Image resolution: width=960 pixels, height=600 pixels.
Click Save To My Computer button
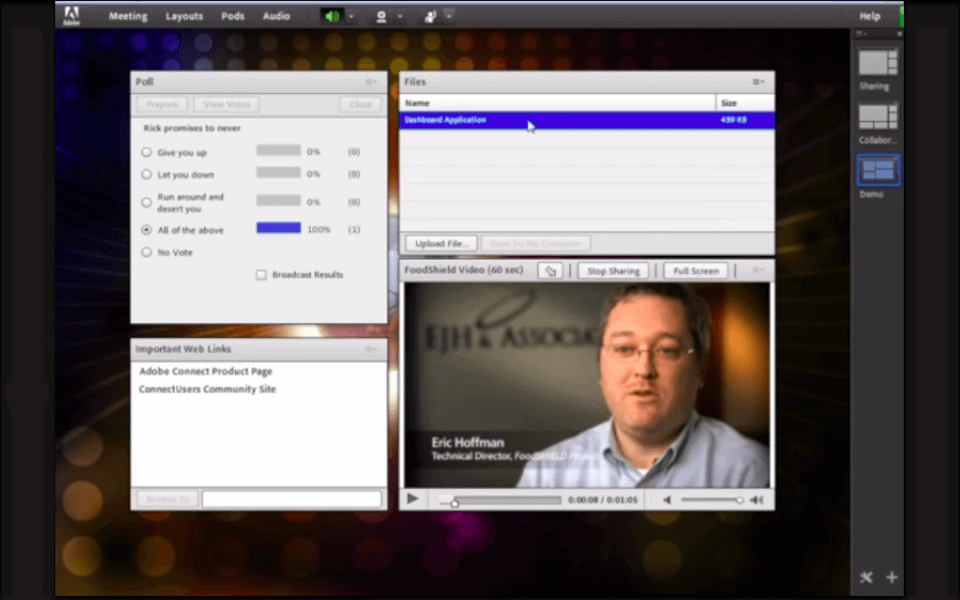(x=536, y=244)
